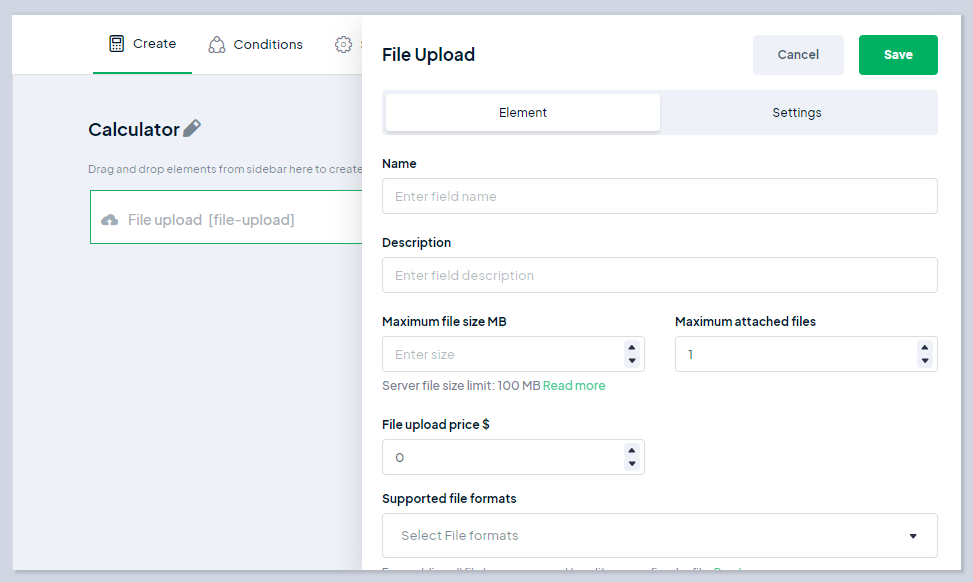Click the cloud upload icon in File upload element
This screenshot has height=582, width=973.
(110, 220)
